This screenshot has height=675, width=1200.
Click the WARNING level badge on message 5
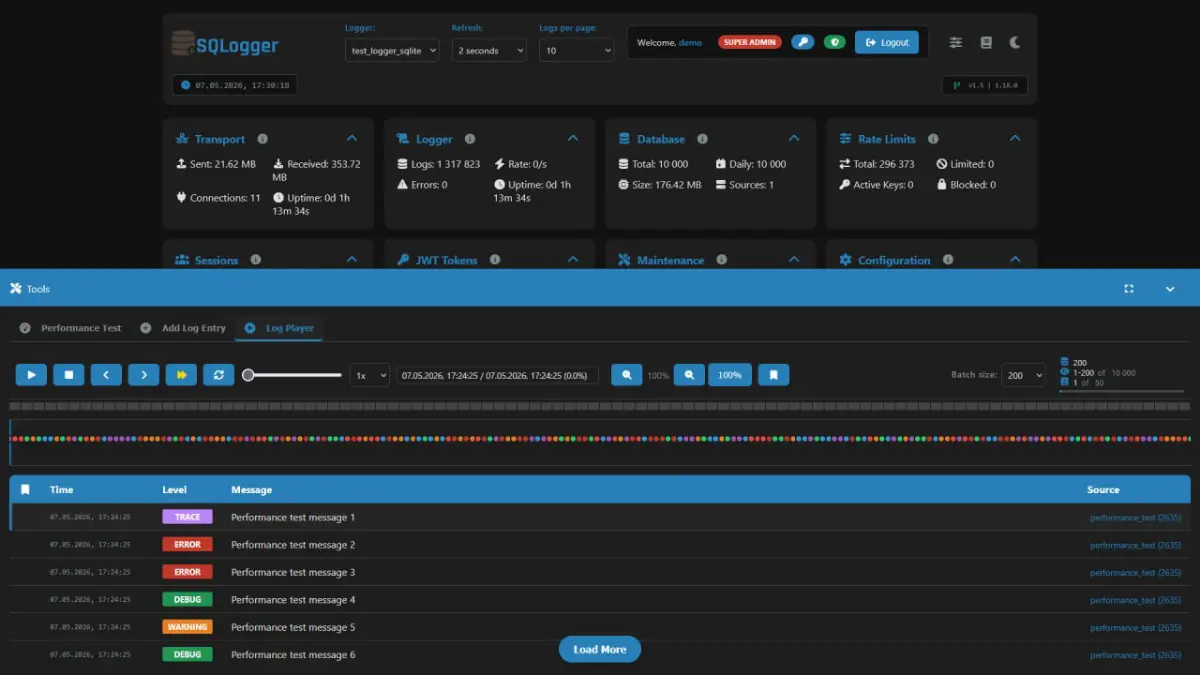coord(187,627)
